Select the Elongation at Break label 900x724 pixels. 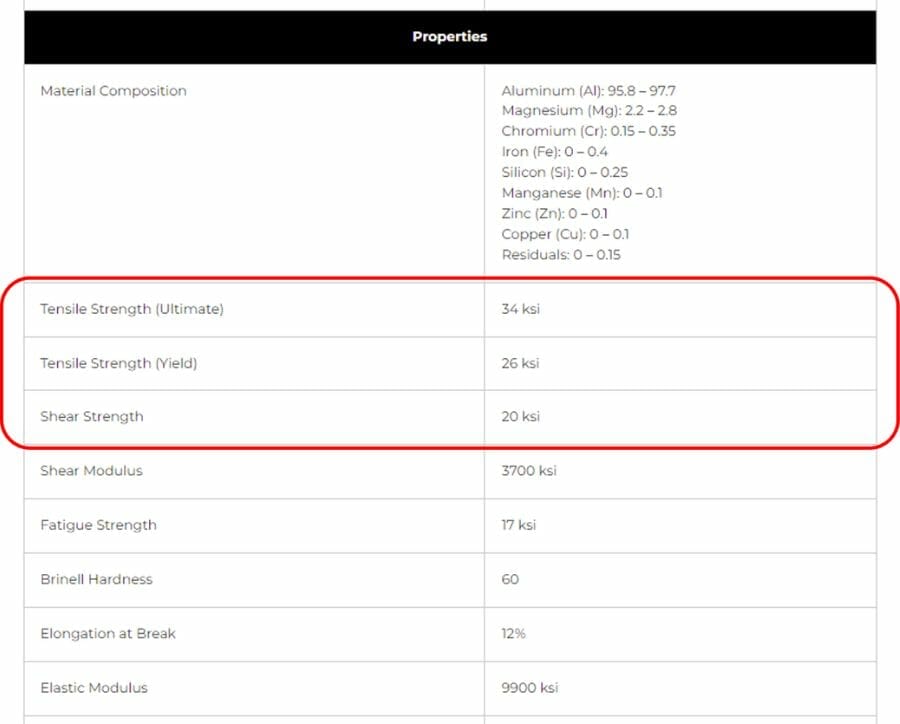tap(108, 634)
